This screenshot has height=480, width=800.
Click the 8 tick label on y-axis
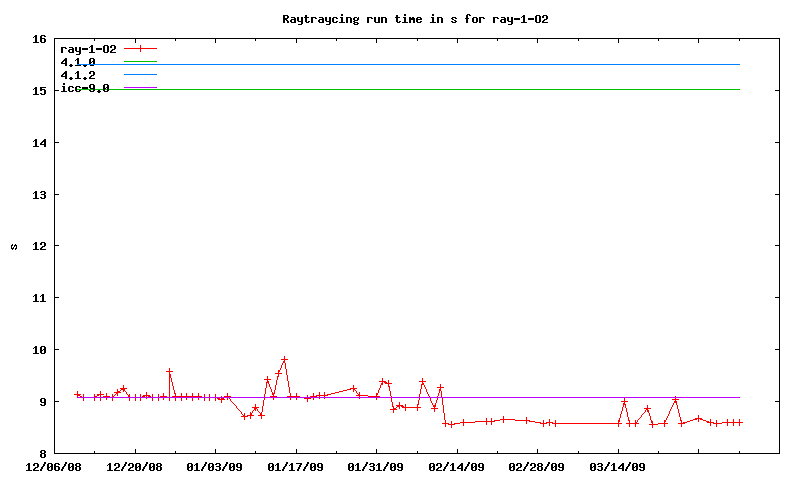[43, 453]
